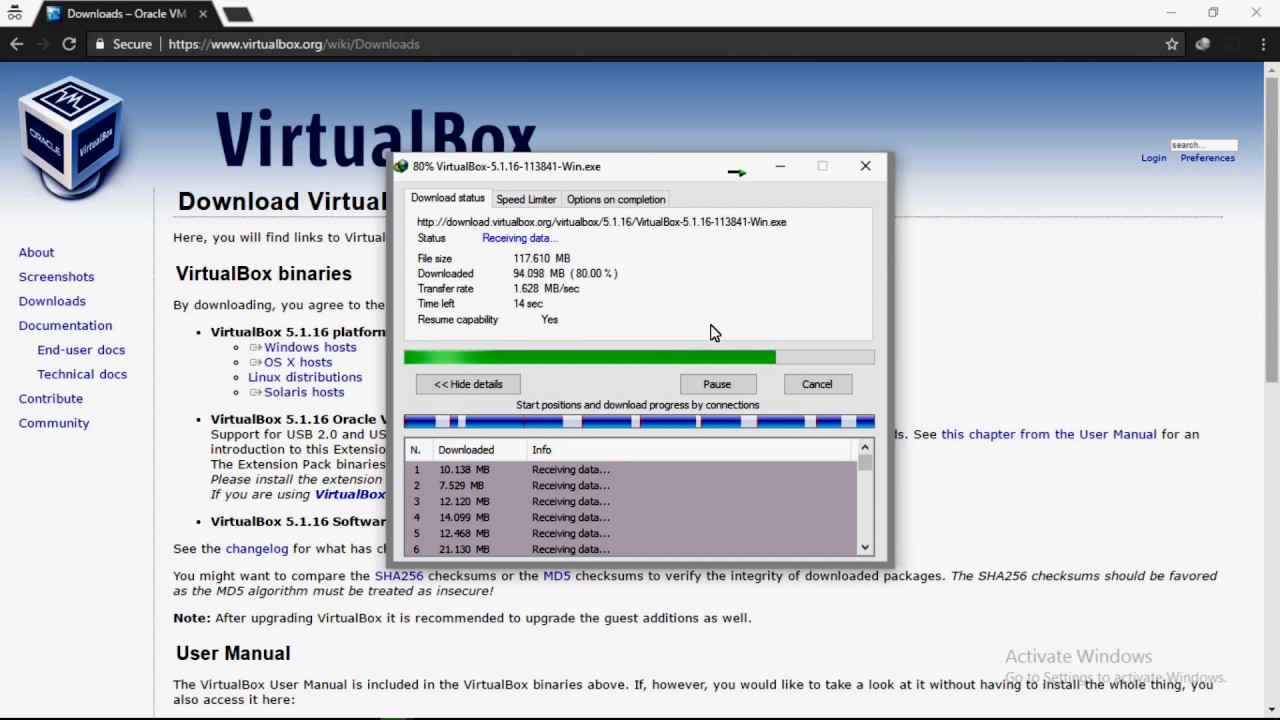Click the browser back arrow
This screenshot has height=720, width=1280.
(x=16, y=44)
